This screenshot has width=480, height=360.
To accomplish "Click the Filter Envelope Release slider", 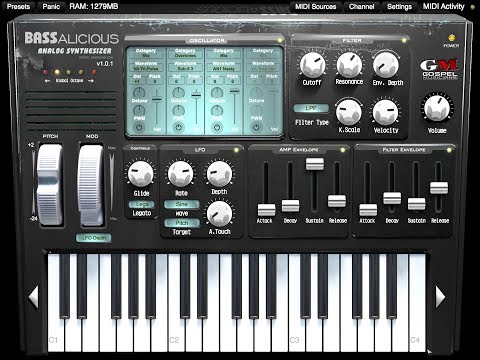I will click(x=439, y=188).
